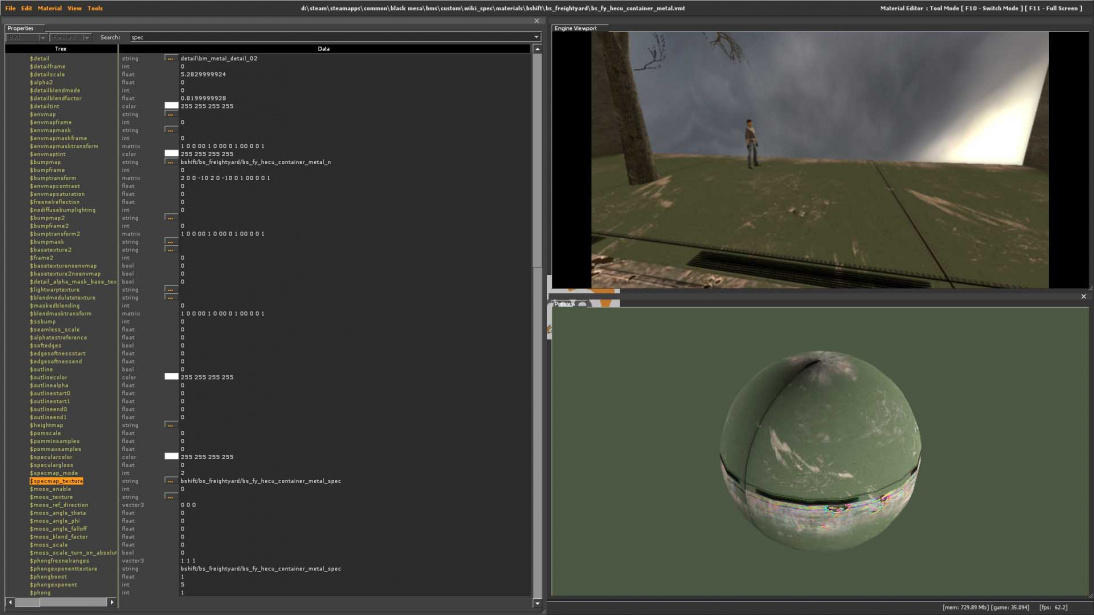Open the first dimmed dropdown left of Search

pyautogui.click(x=27, y=37)
